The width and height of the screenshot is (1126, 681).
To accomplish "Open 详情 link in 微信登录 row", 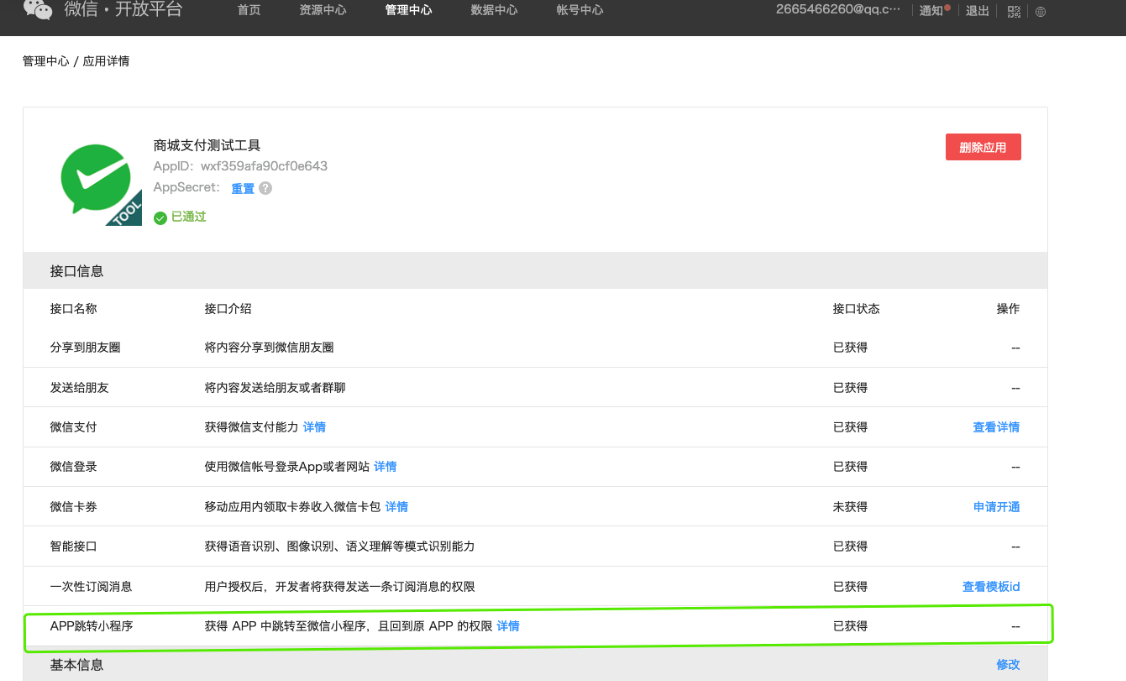I will click(x=386, y=467).
